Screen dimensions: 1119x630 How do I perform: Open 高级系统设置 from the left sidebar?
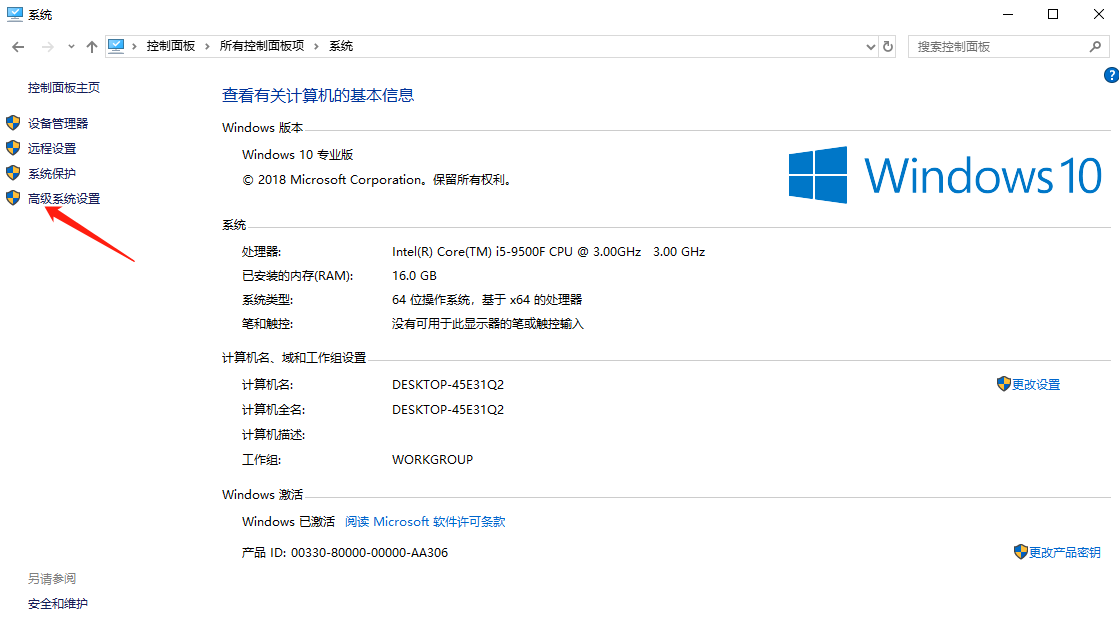coord(64,198)
